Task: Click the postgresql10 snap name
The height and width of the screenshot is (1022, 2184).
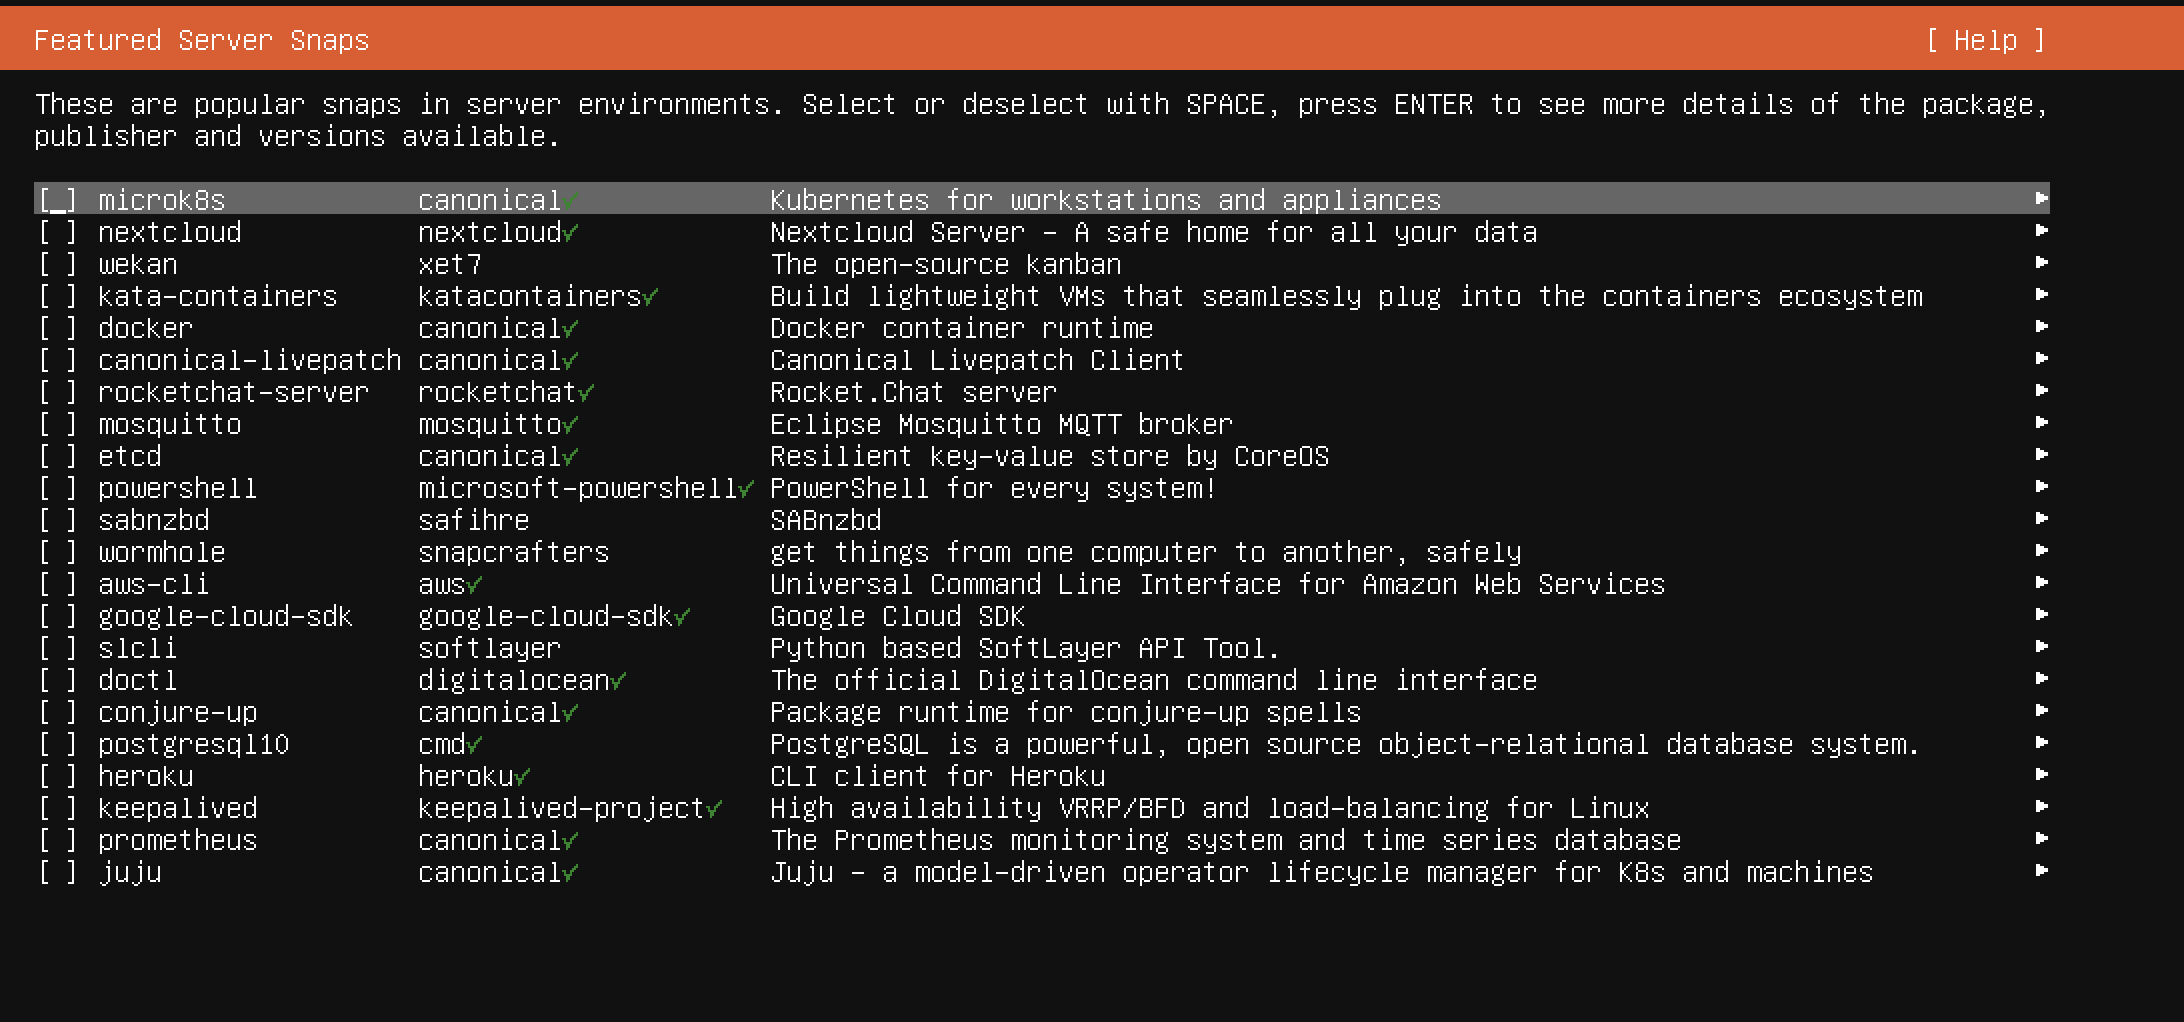Action: point(193,744)
